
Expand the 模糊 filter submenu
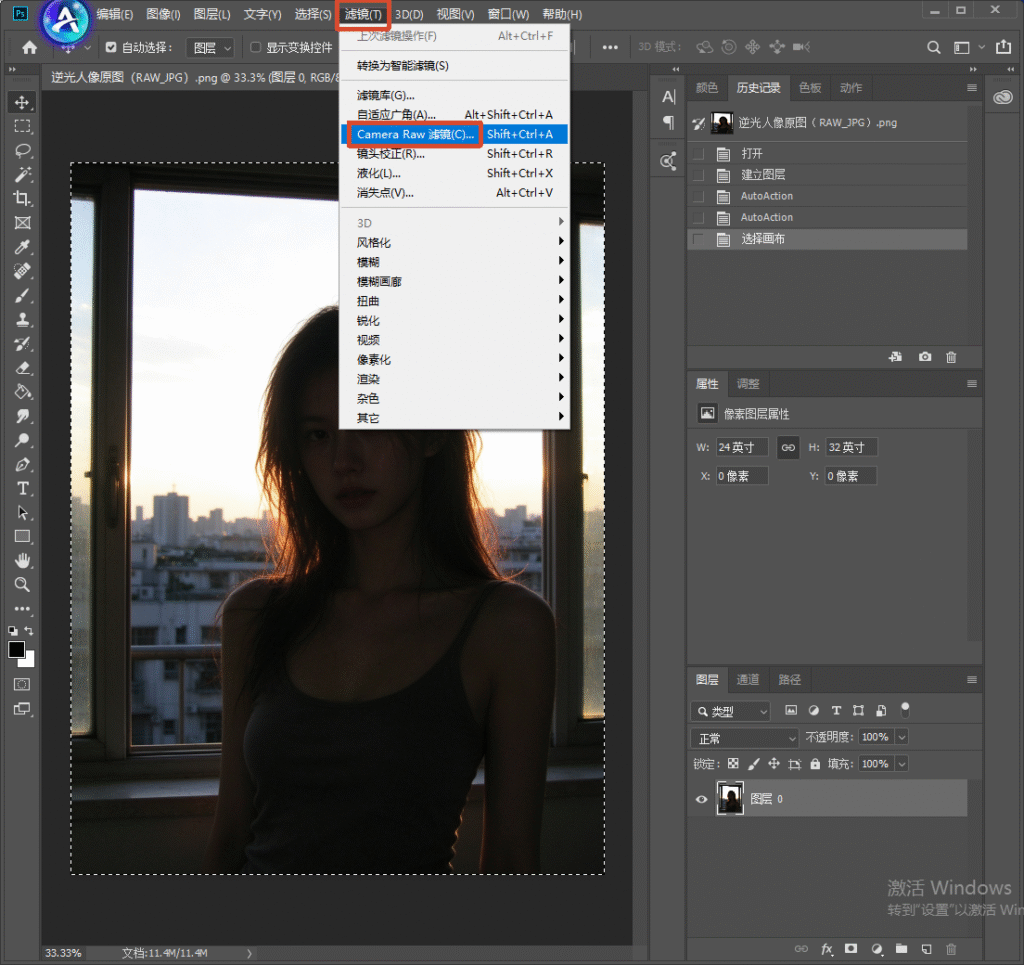pyautogui.click(x=455, y=262)
